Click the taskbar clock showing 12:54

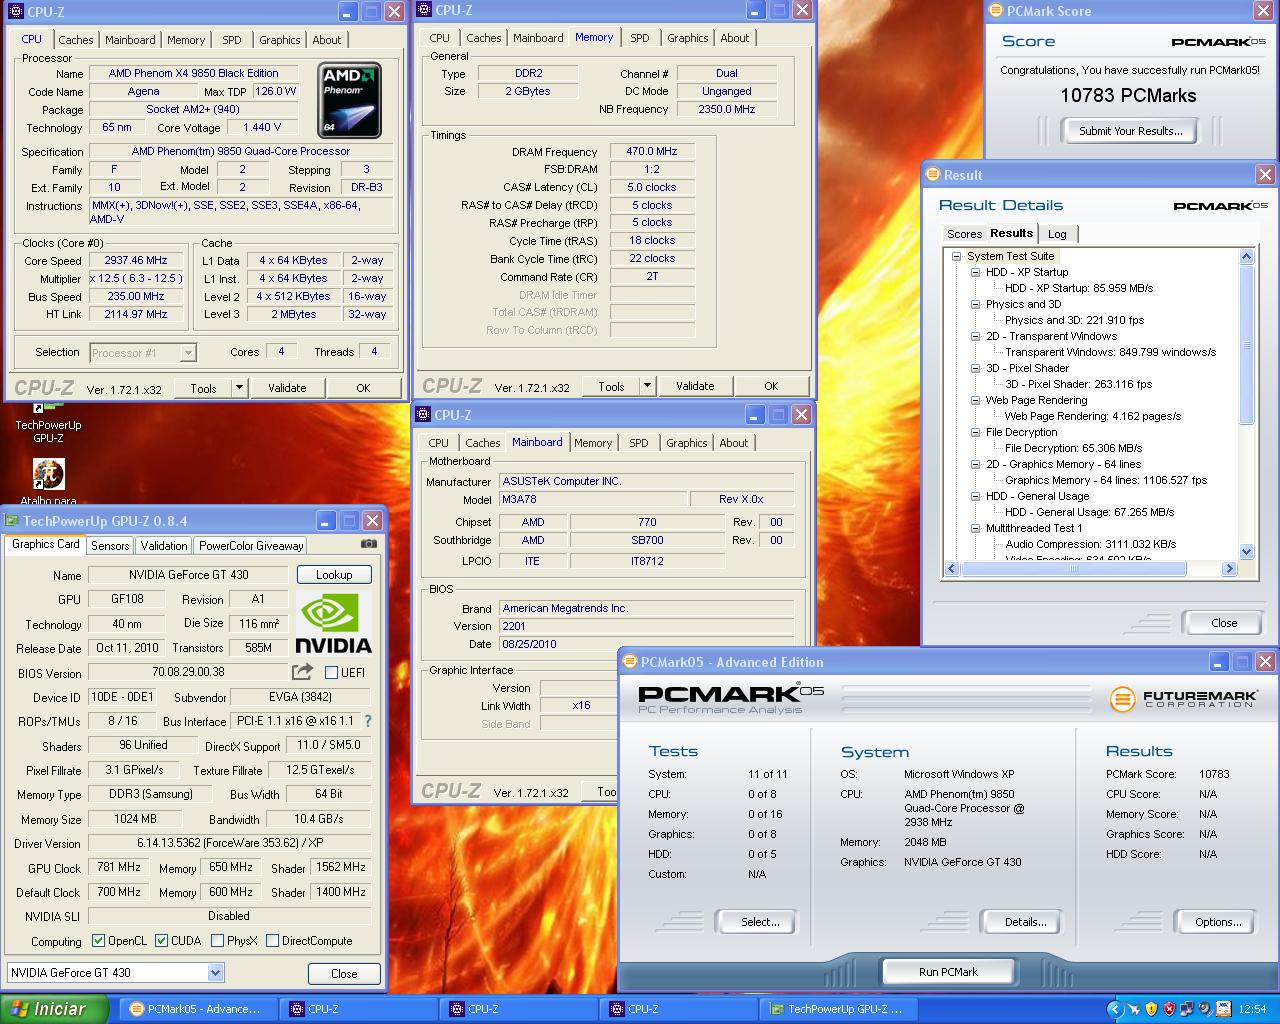point(1252,1009)
